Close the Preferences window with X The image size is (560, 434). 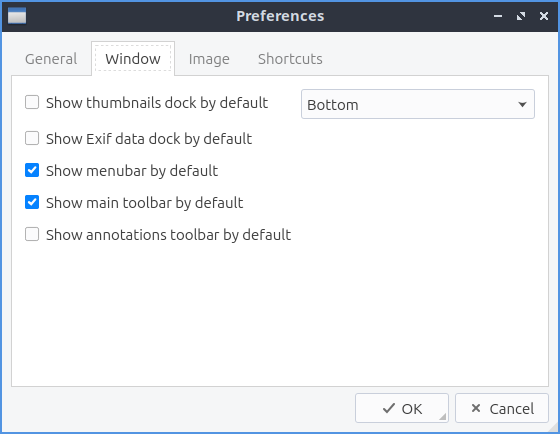tap(544, 16)
